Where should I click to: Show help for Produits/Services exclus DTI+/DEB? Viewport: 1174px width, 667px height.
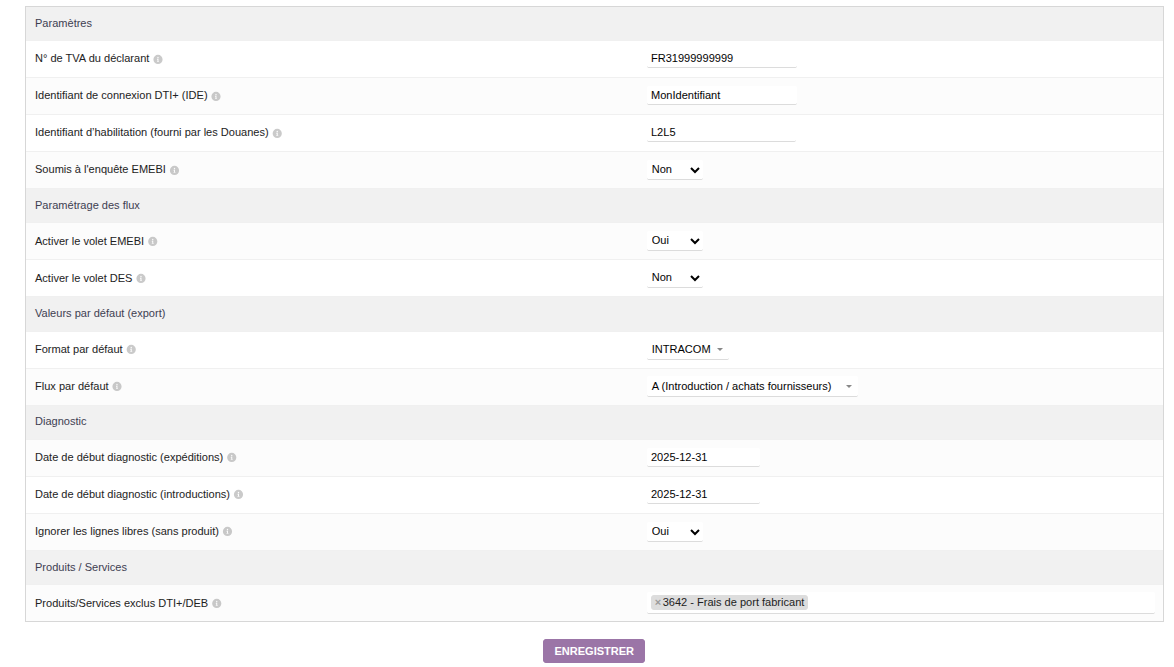pyautogui.click(x=217, y=604)
